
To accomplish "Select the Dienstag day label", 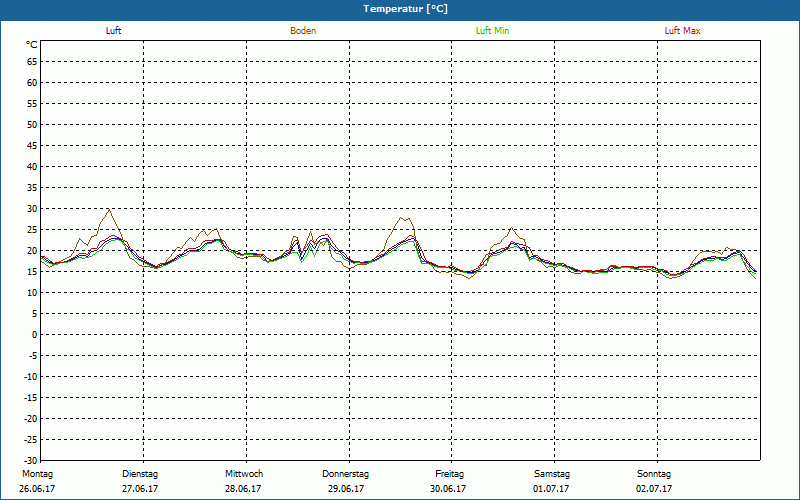I will [140, 474].
